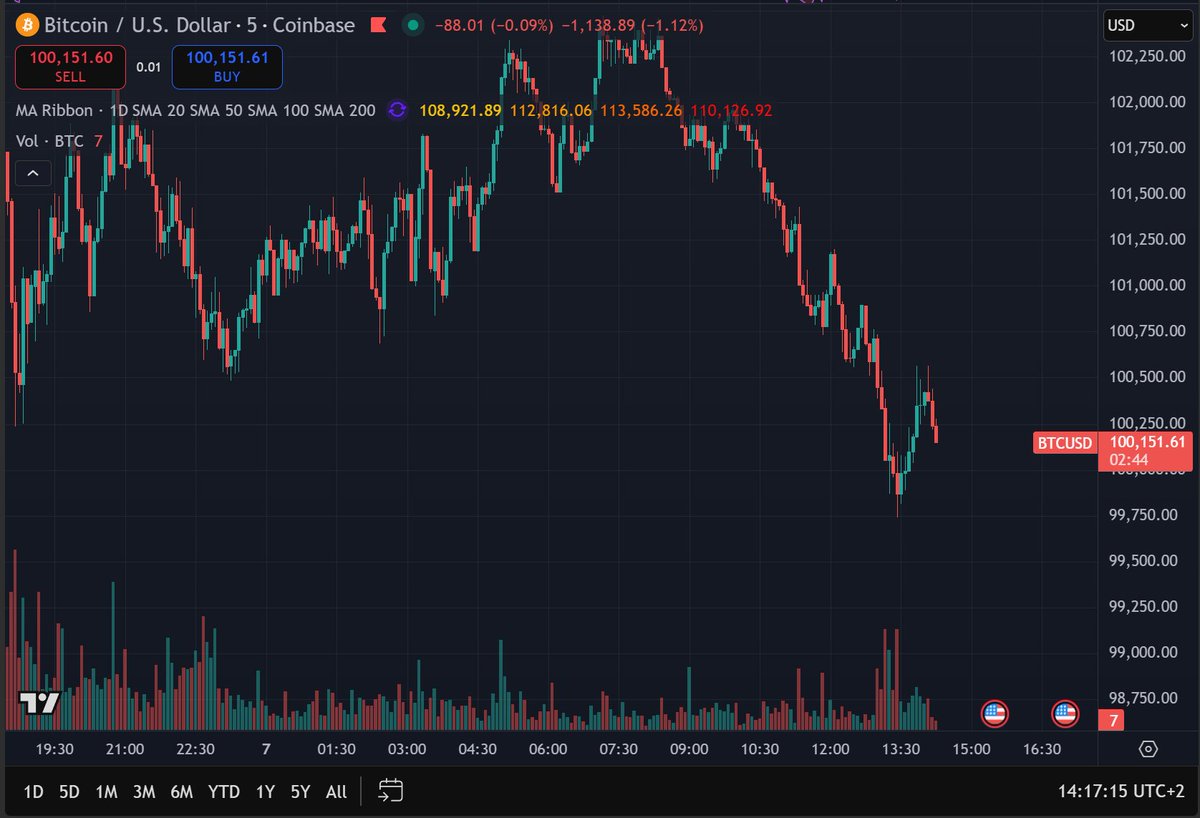This screenshot has height=818, width=1200.
Task: Select the 1Y time range
Action: [x=265, y=791]
